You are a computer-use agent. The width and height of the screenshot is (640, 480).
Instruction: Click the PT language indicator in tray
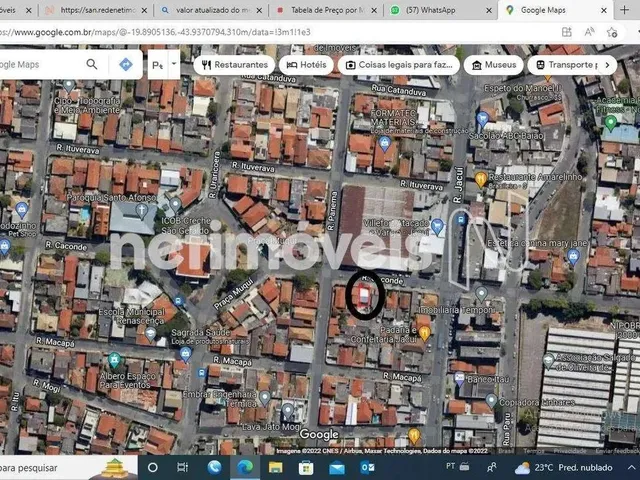point(451,466)
